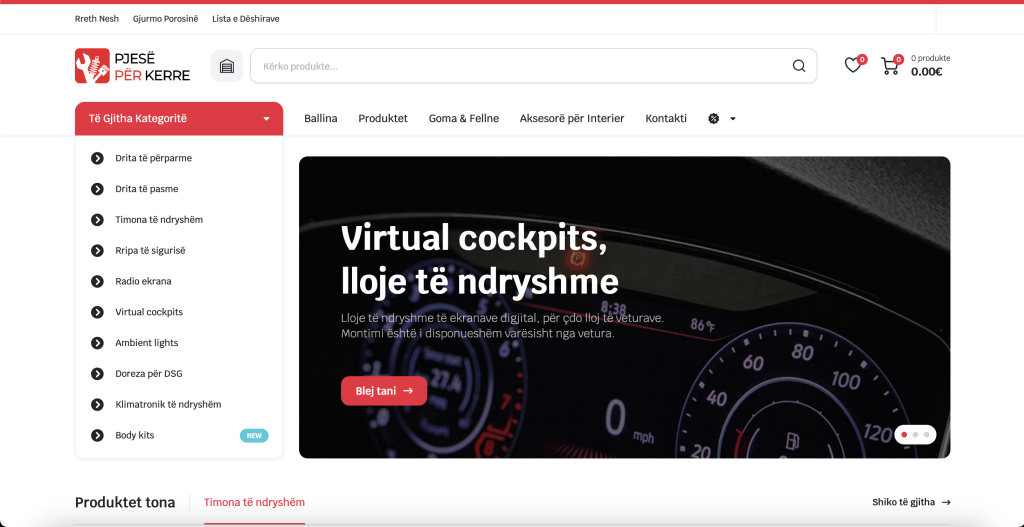Click the 0.00€ cart total
Screen dimensions: 1024x527
coord(927,72)
